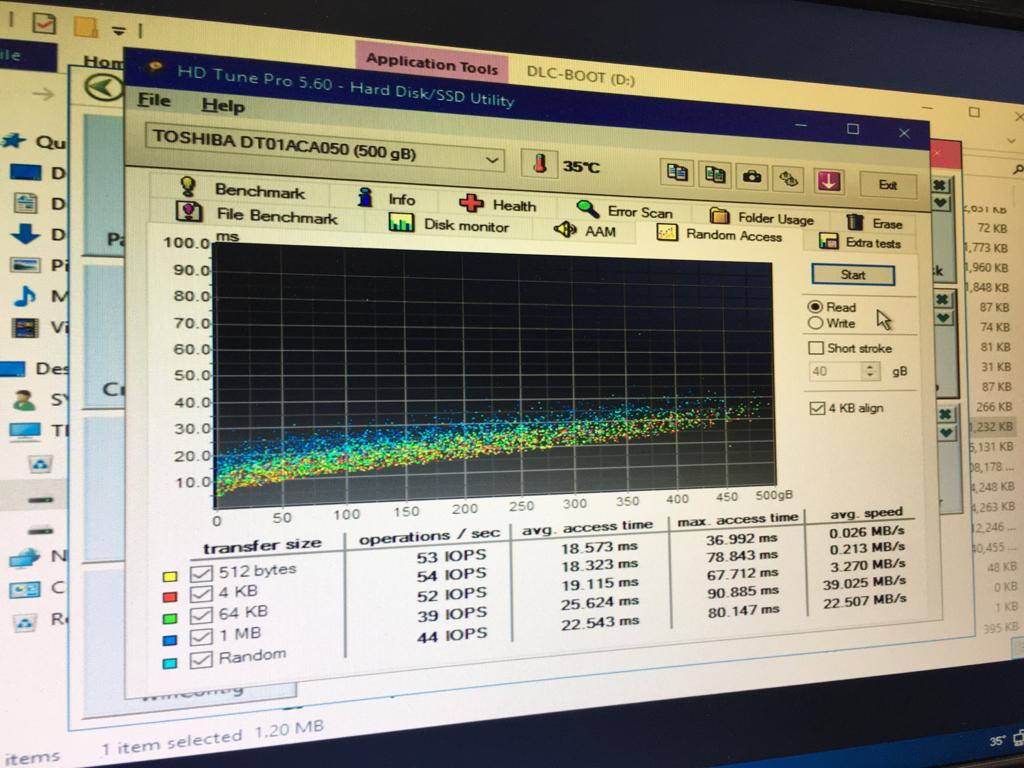Viewport: 1024px width, 768px height.
Task: Open the Info tab
Action: [x=386, y=197]
